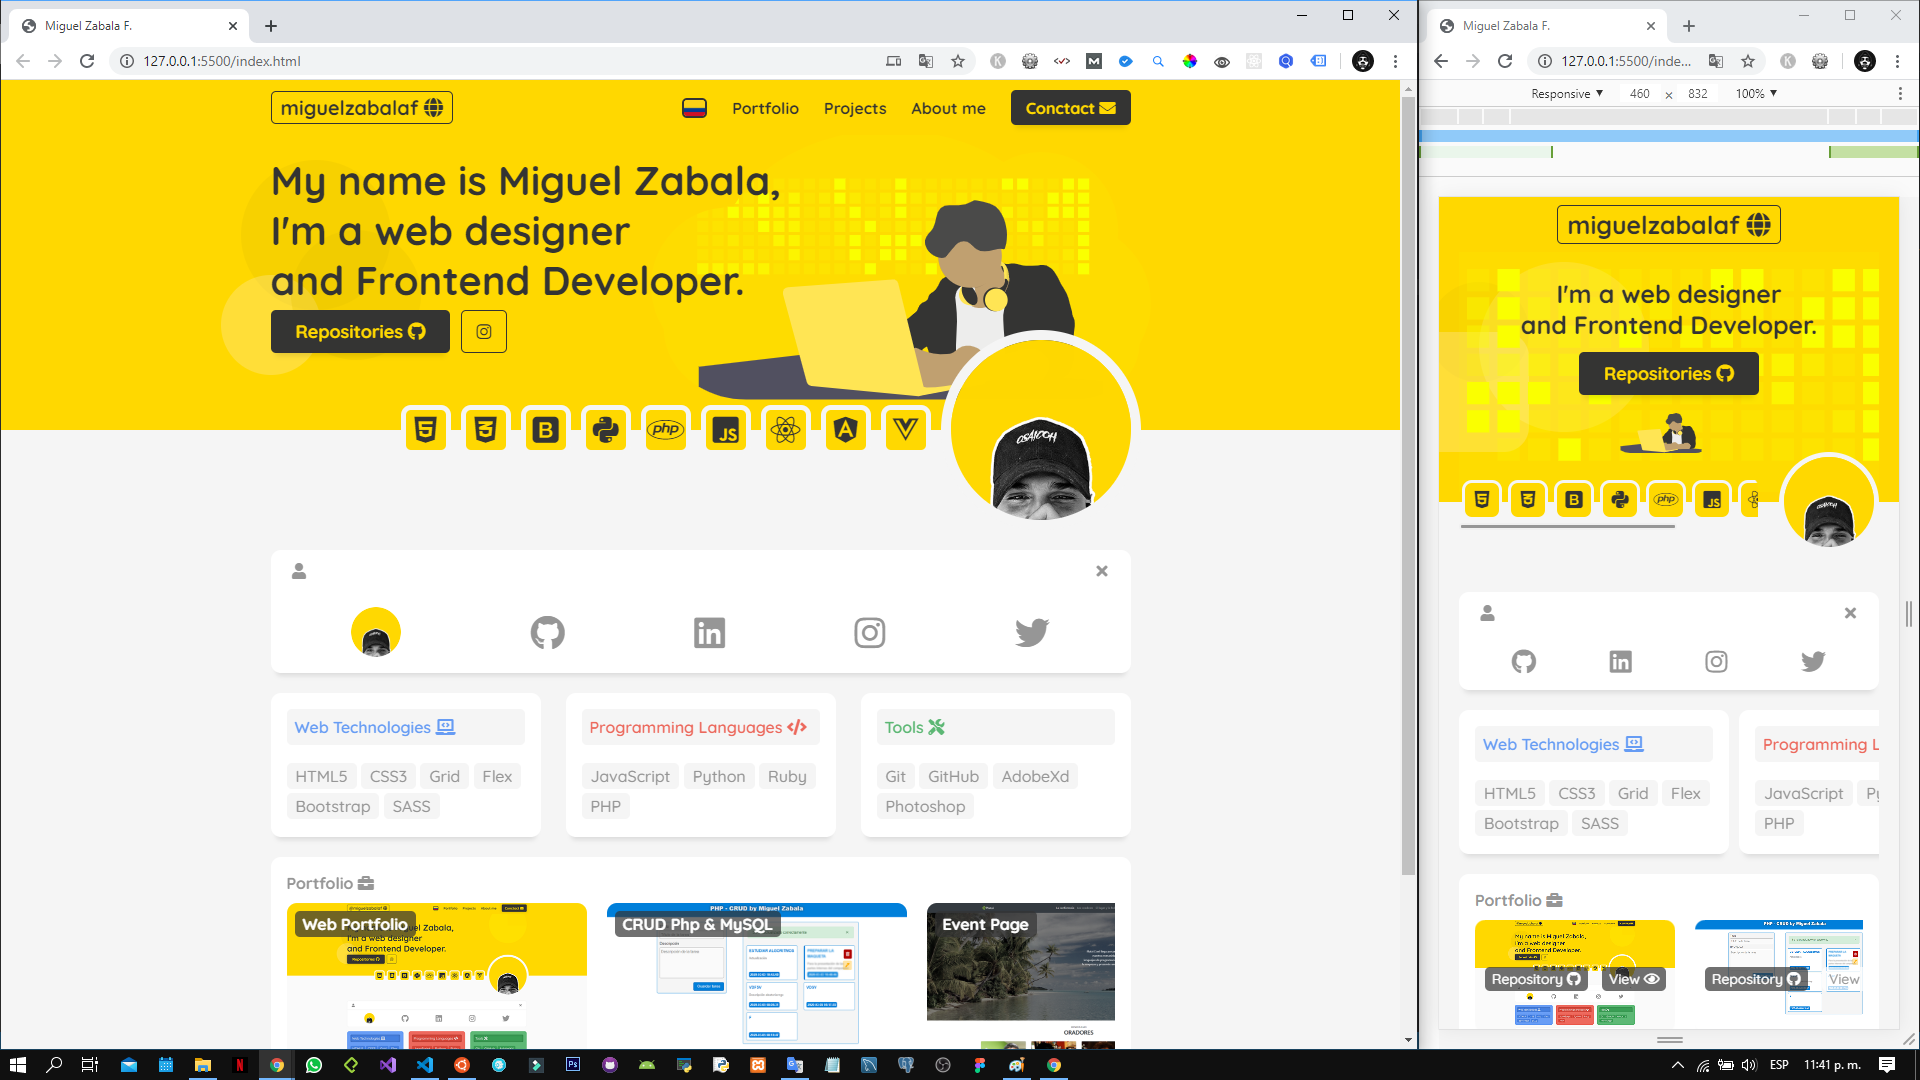Open Instagram icon in responsive preview window
This screenshot has height=1080, width=1920.
click(1717, 661)
